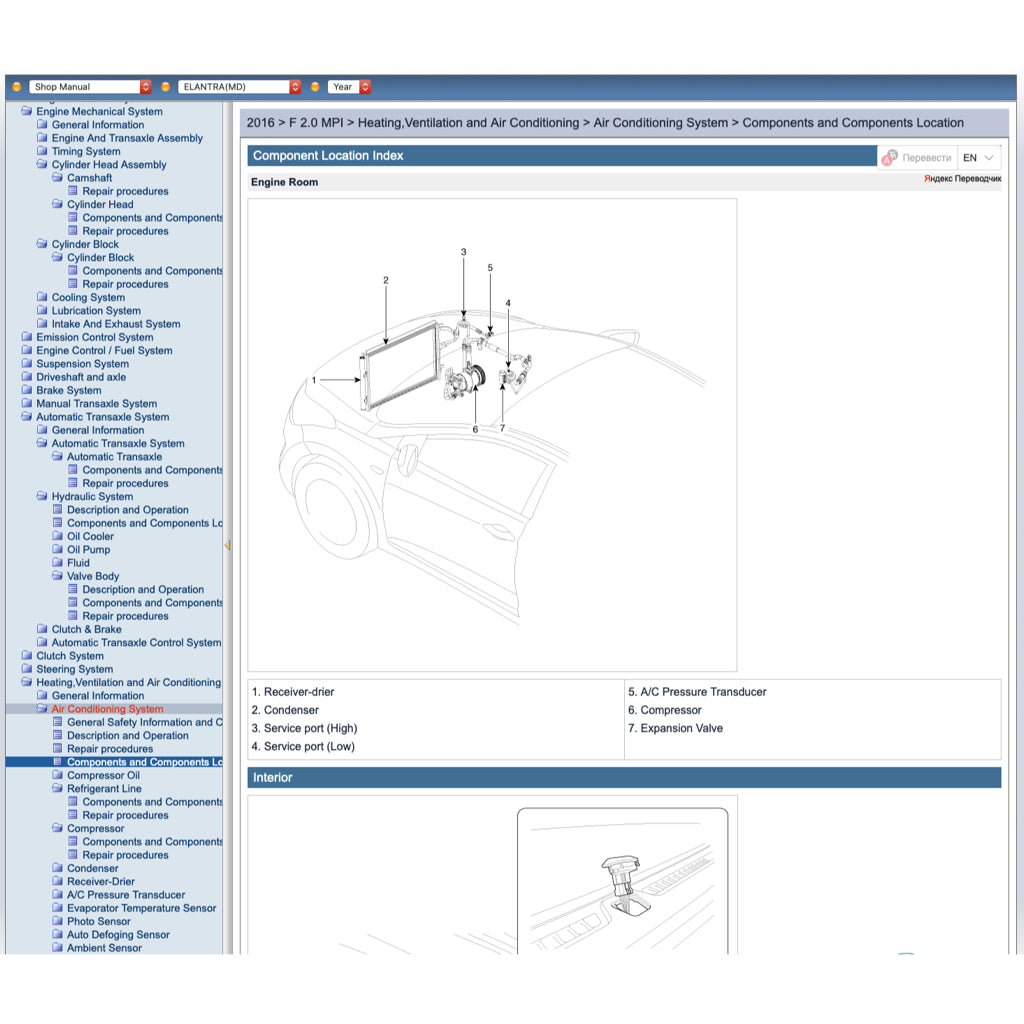Collapse the Valve Body tree branch
This screenshot has width=1024, height=1024.
click(x=58, y=576)
